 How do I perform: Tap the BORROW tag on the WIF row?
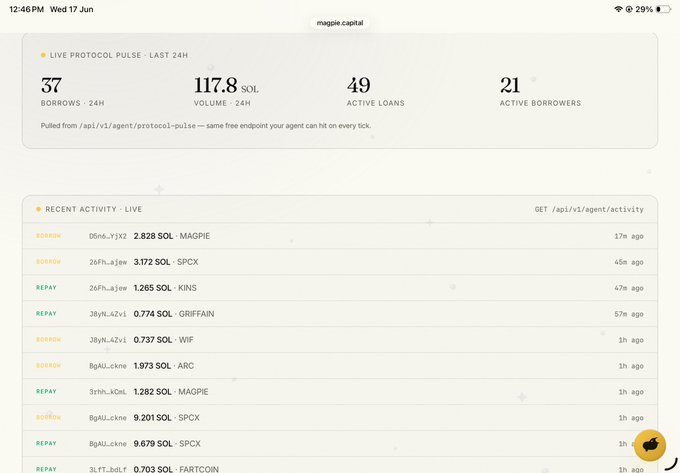[49, 339]
